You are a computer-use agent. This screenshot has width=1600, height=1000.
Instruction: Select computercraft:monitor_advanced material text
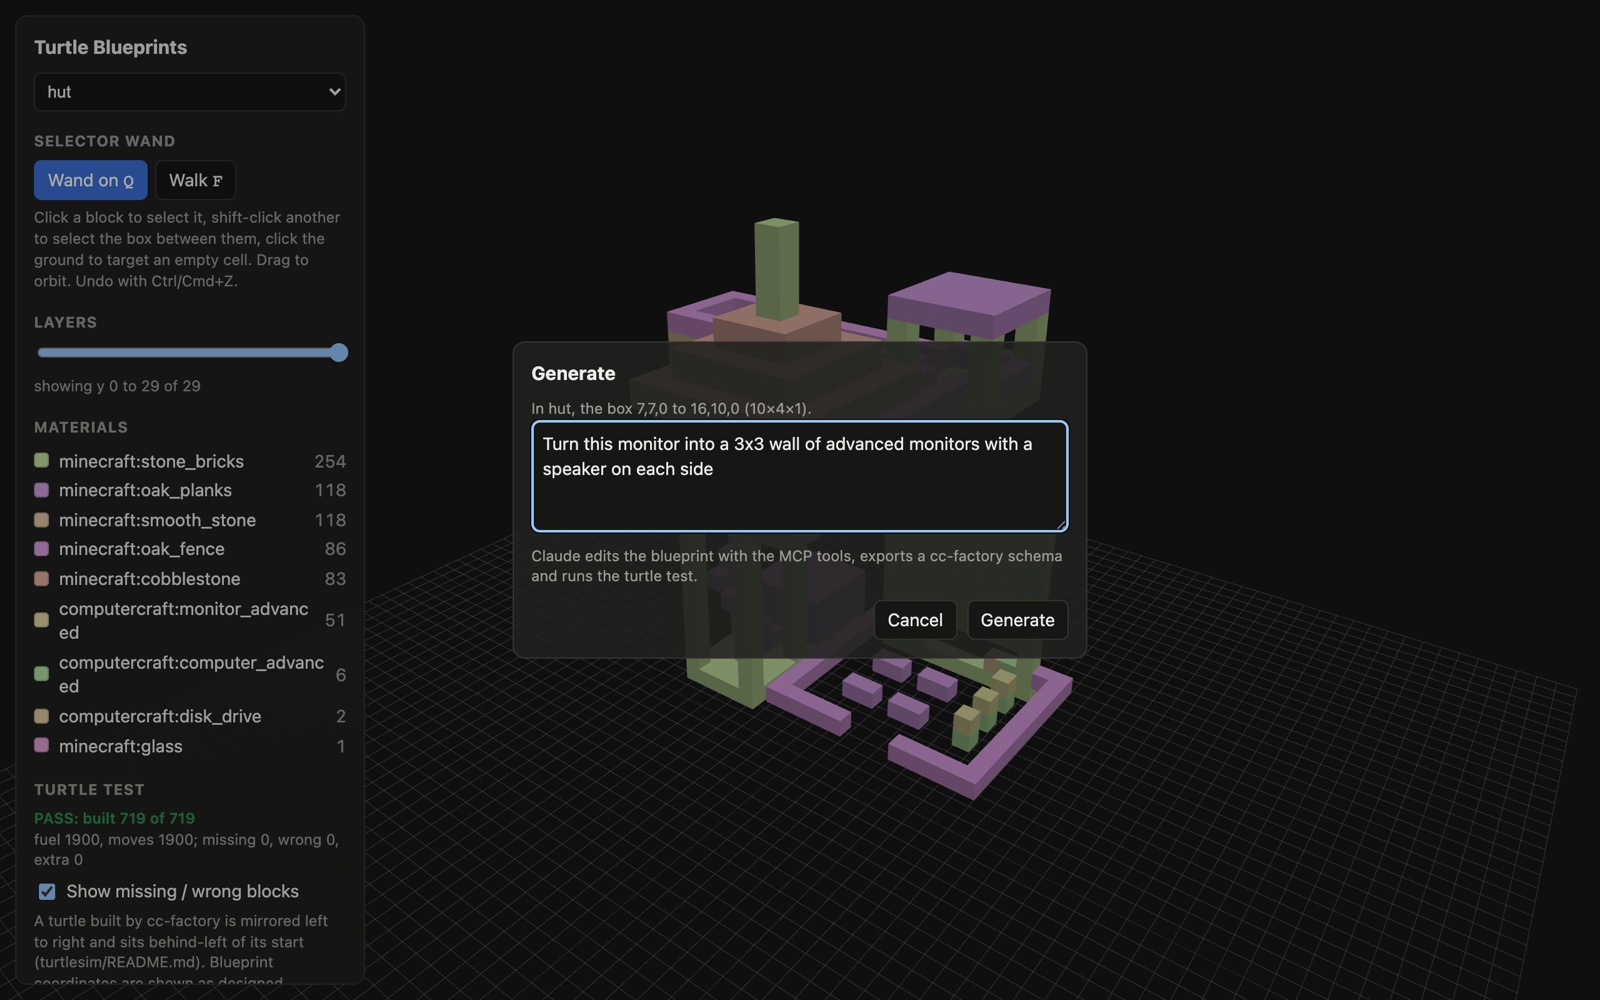click(183, 620)
